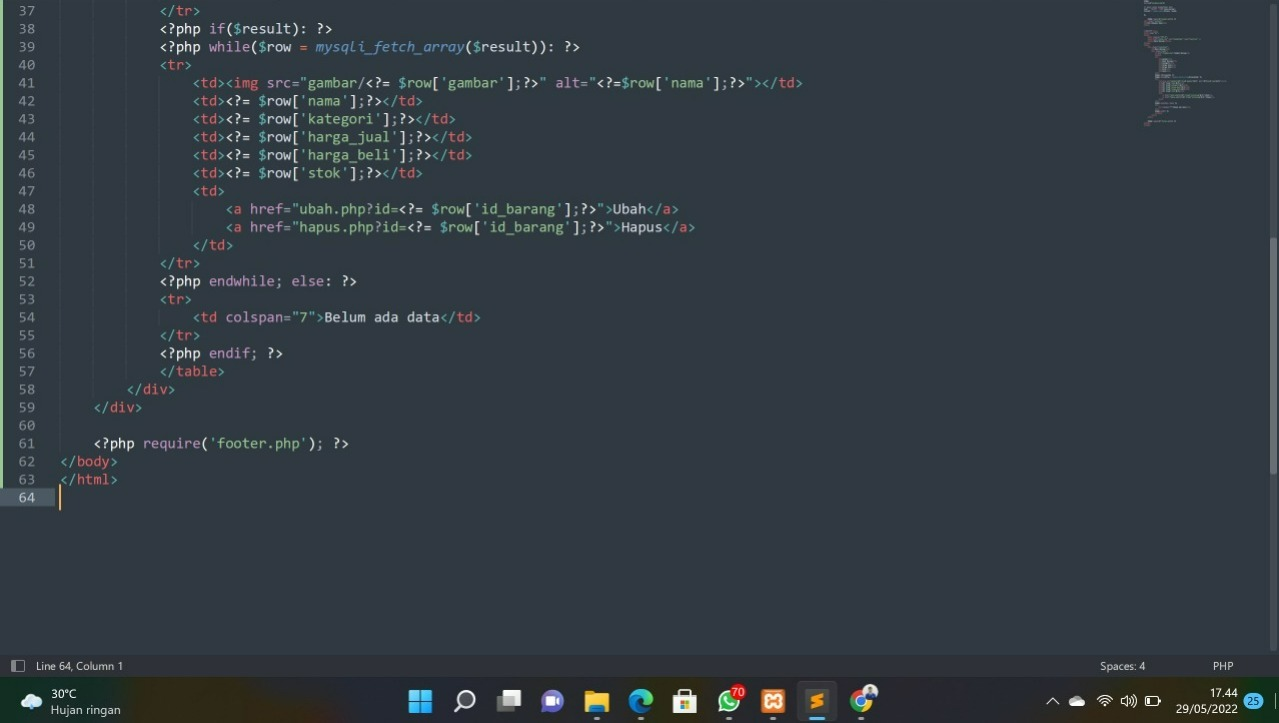Viewport: 1279px width, 723px height.
Task: Change syntax by clicking PHP in status bar
Action: [x=1222, y=665]
